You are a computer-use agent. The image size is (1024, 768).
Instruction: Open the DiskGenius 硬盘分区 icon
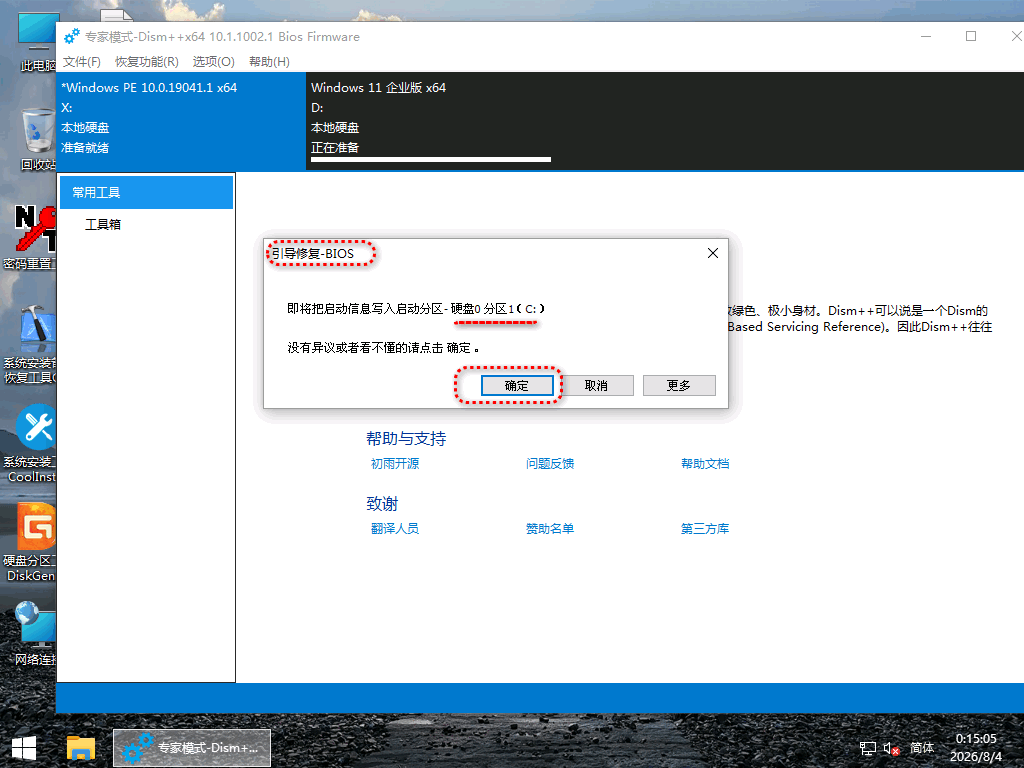click(31, 543)
